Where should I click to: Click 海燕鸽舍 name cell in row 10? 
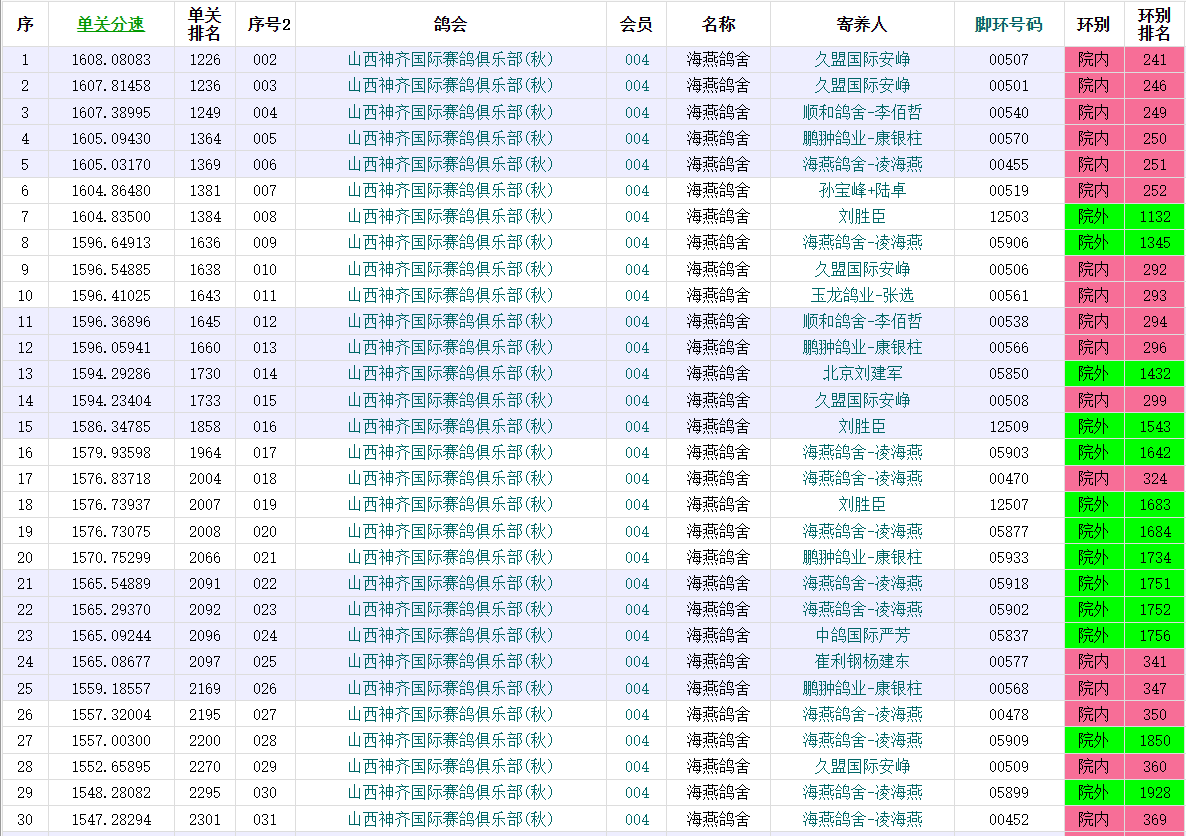[x=718, y=296]
